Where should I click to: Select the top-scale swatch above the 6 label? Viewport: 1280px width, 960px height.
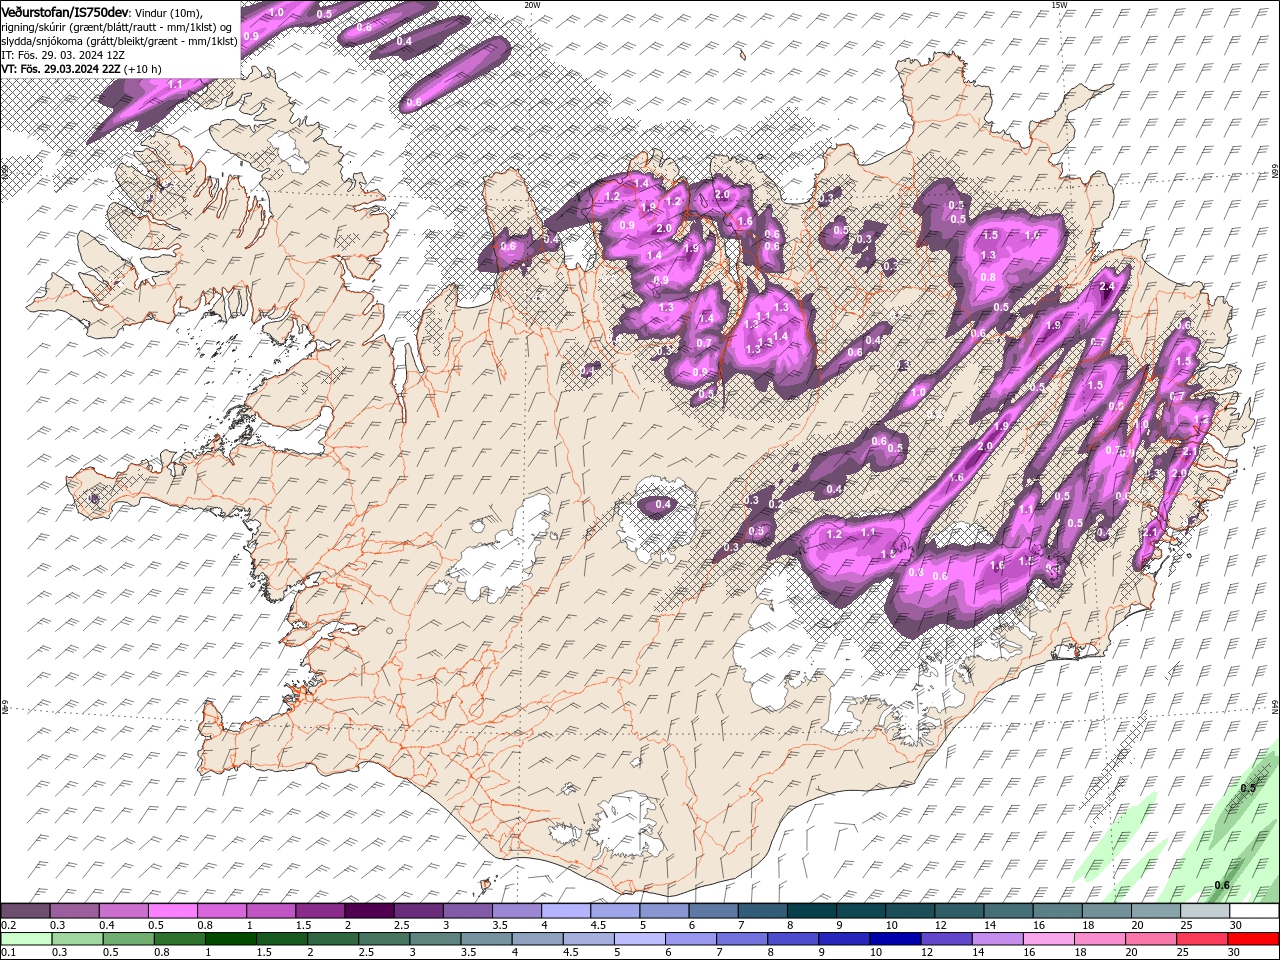point(712,911)
